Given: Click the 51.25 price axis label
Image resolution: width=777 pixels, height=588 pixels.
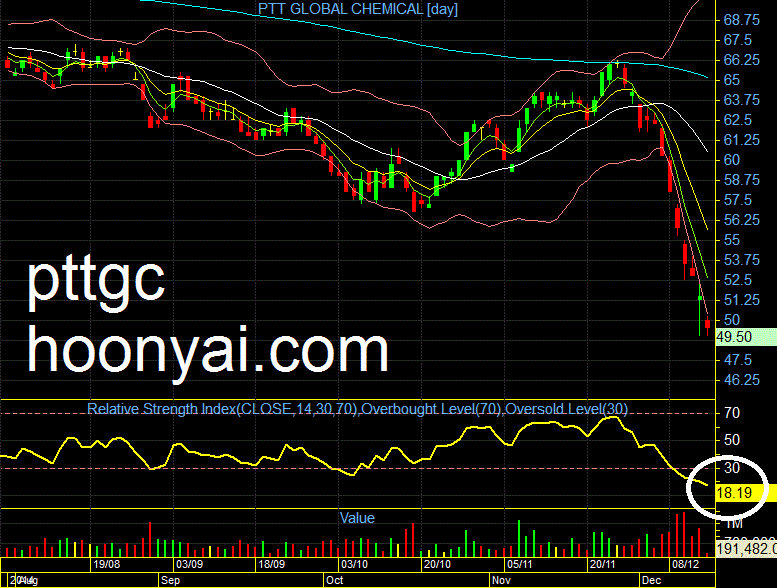Looking at the screenshot, I should [741, 300].
